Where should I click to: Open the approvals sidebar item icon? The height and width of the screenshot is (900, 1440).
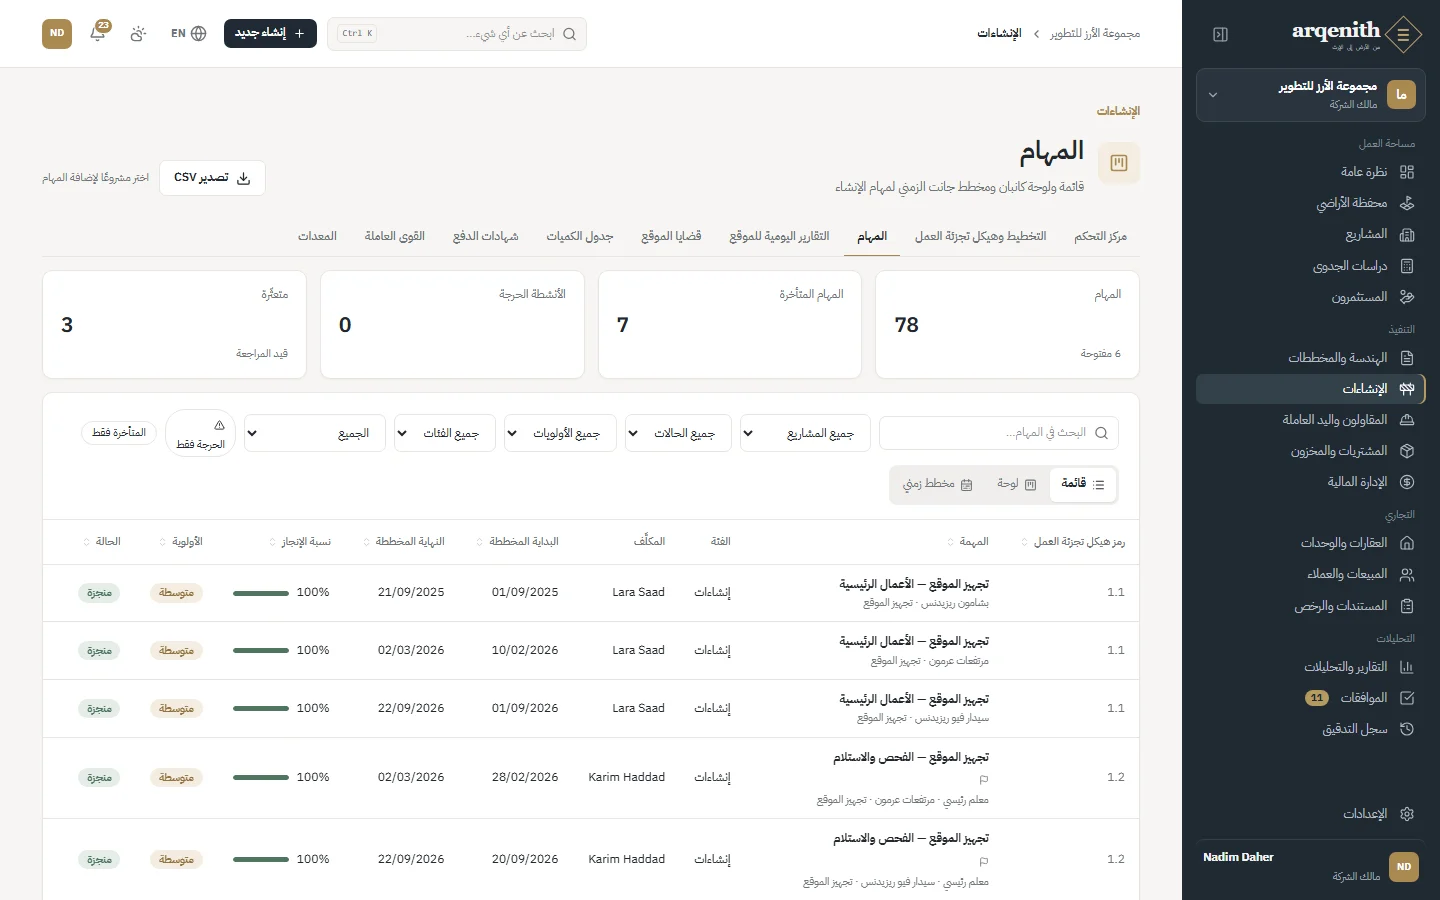1407,698
